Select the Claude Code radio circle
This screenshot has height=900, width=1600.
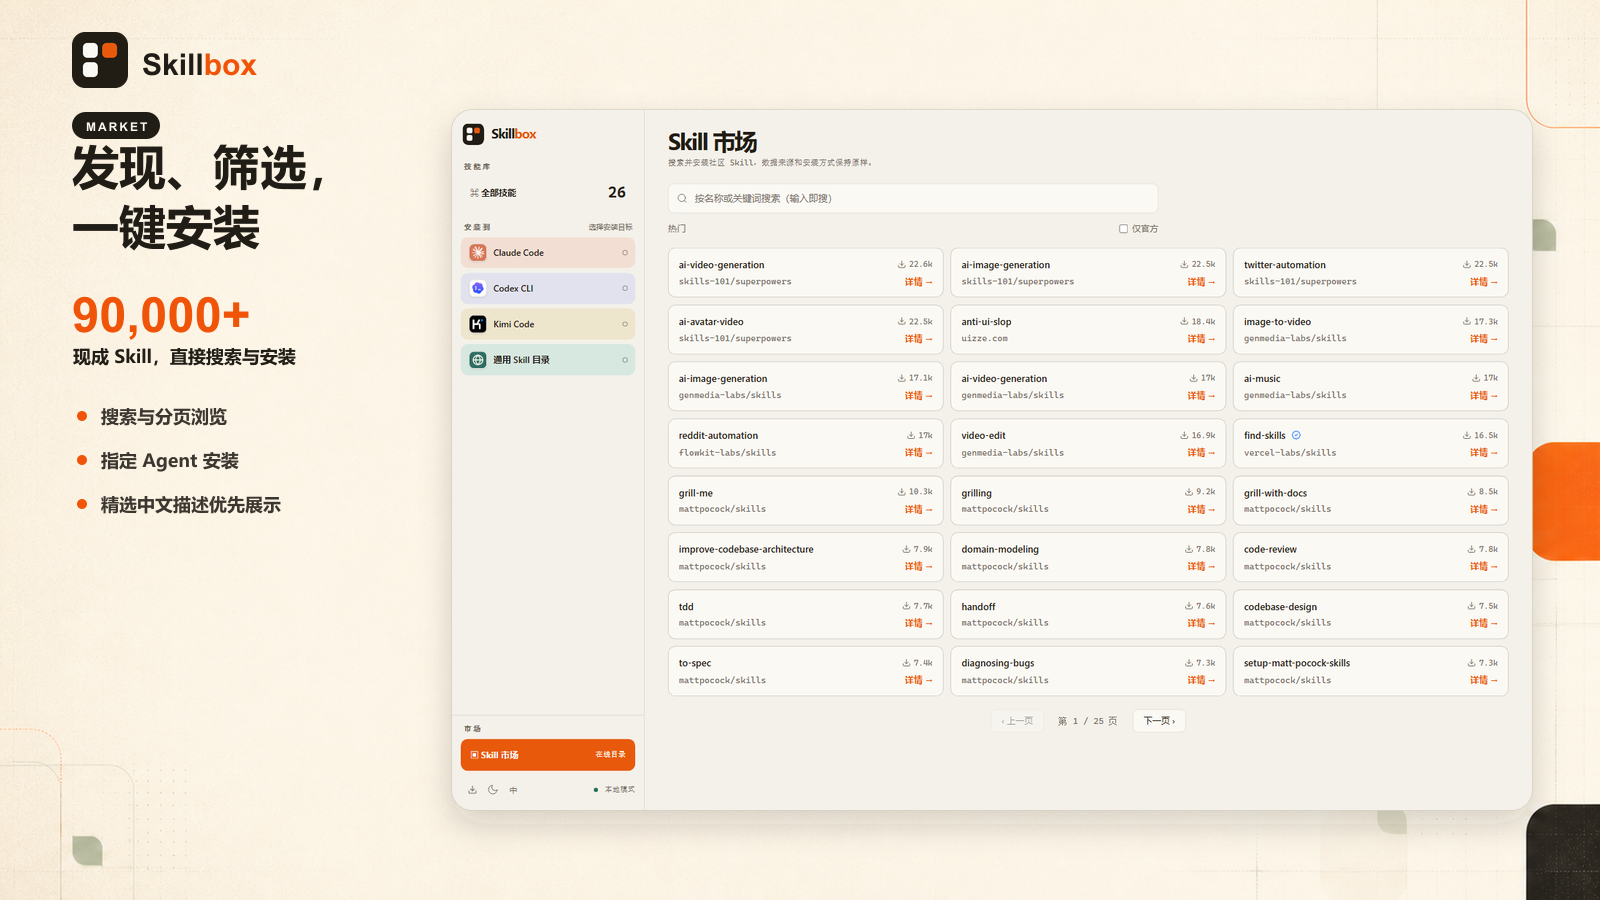click(x=625, y=253)
